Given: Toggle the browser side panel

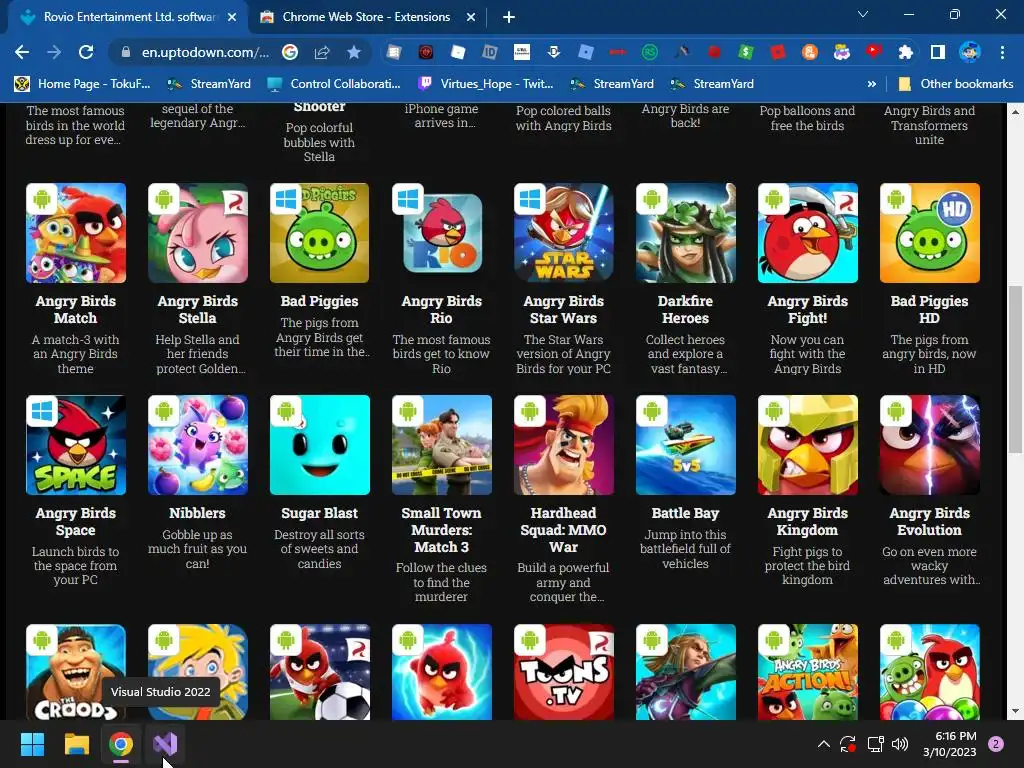Looking at the screenshot, I should click(x=938, y=52).
